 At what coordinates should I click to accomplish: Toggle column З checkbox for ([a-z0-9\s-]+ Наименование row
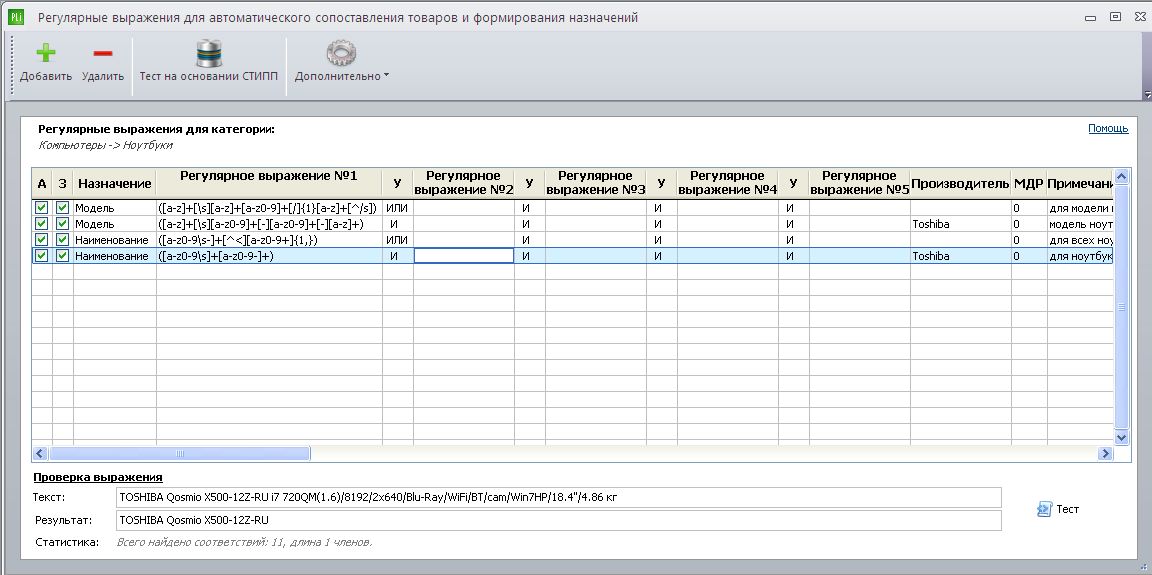click(62, 240)
